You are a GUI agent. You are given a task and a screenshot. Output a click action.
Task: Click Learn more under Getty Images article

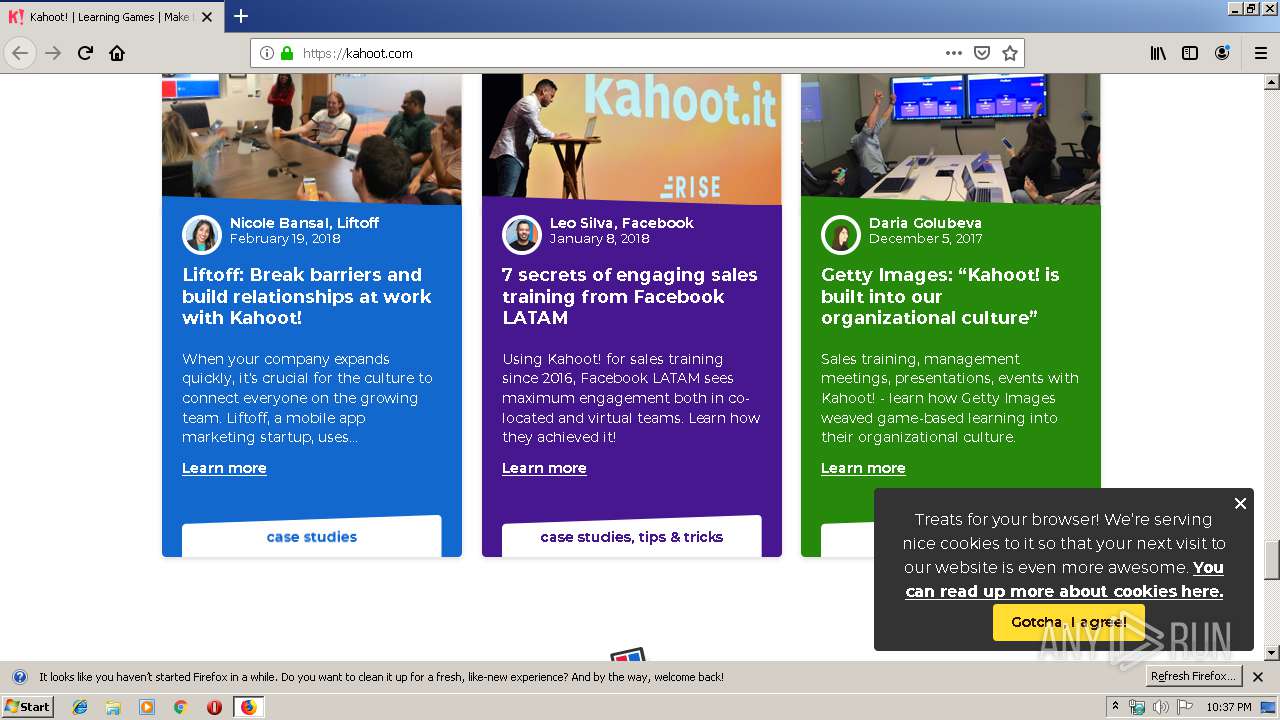pos(863,468)
